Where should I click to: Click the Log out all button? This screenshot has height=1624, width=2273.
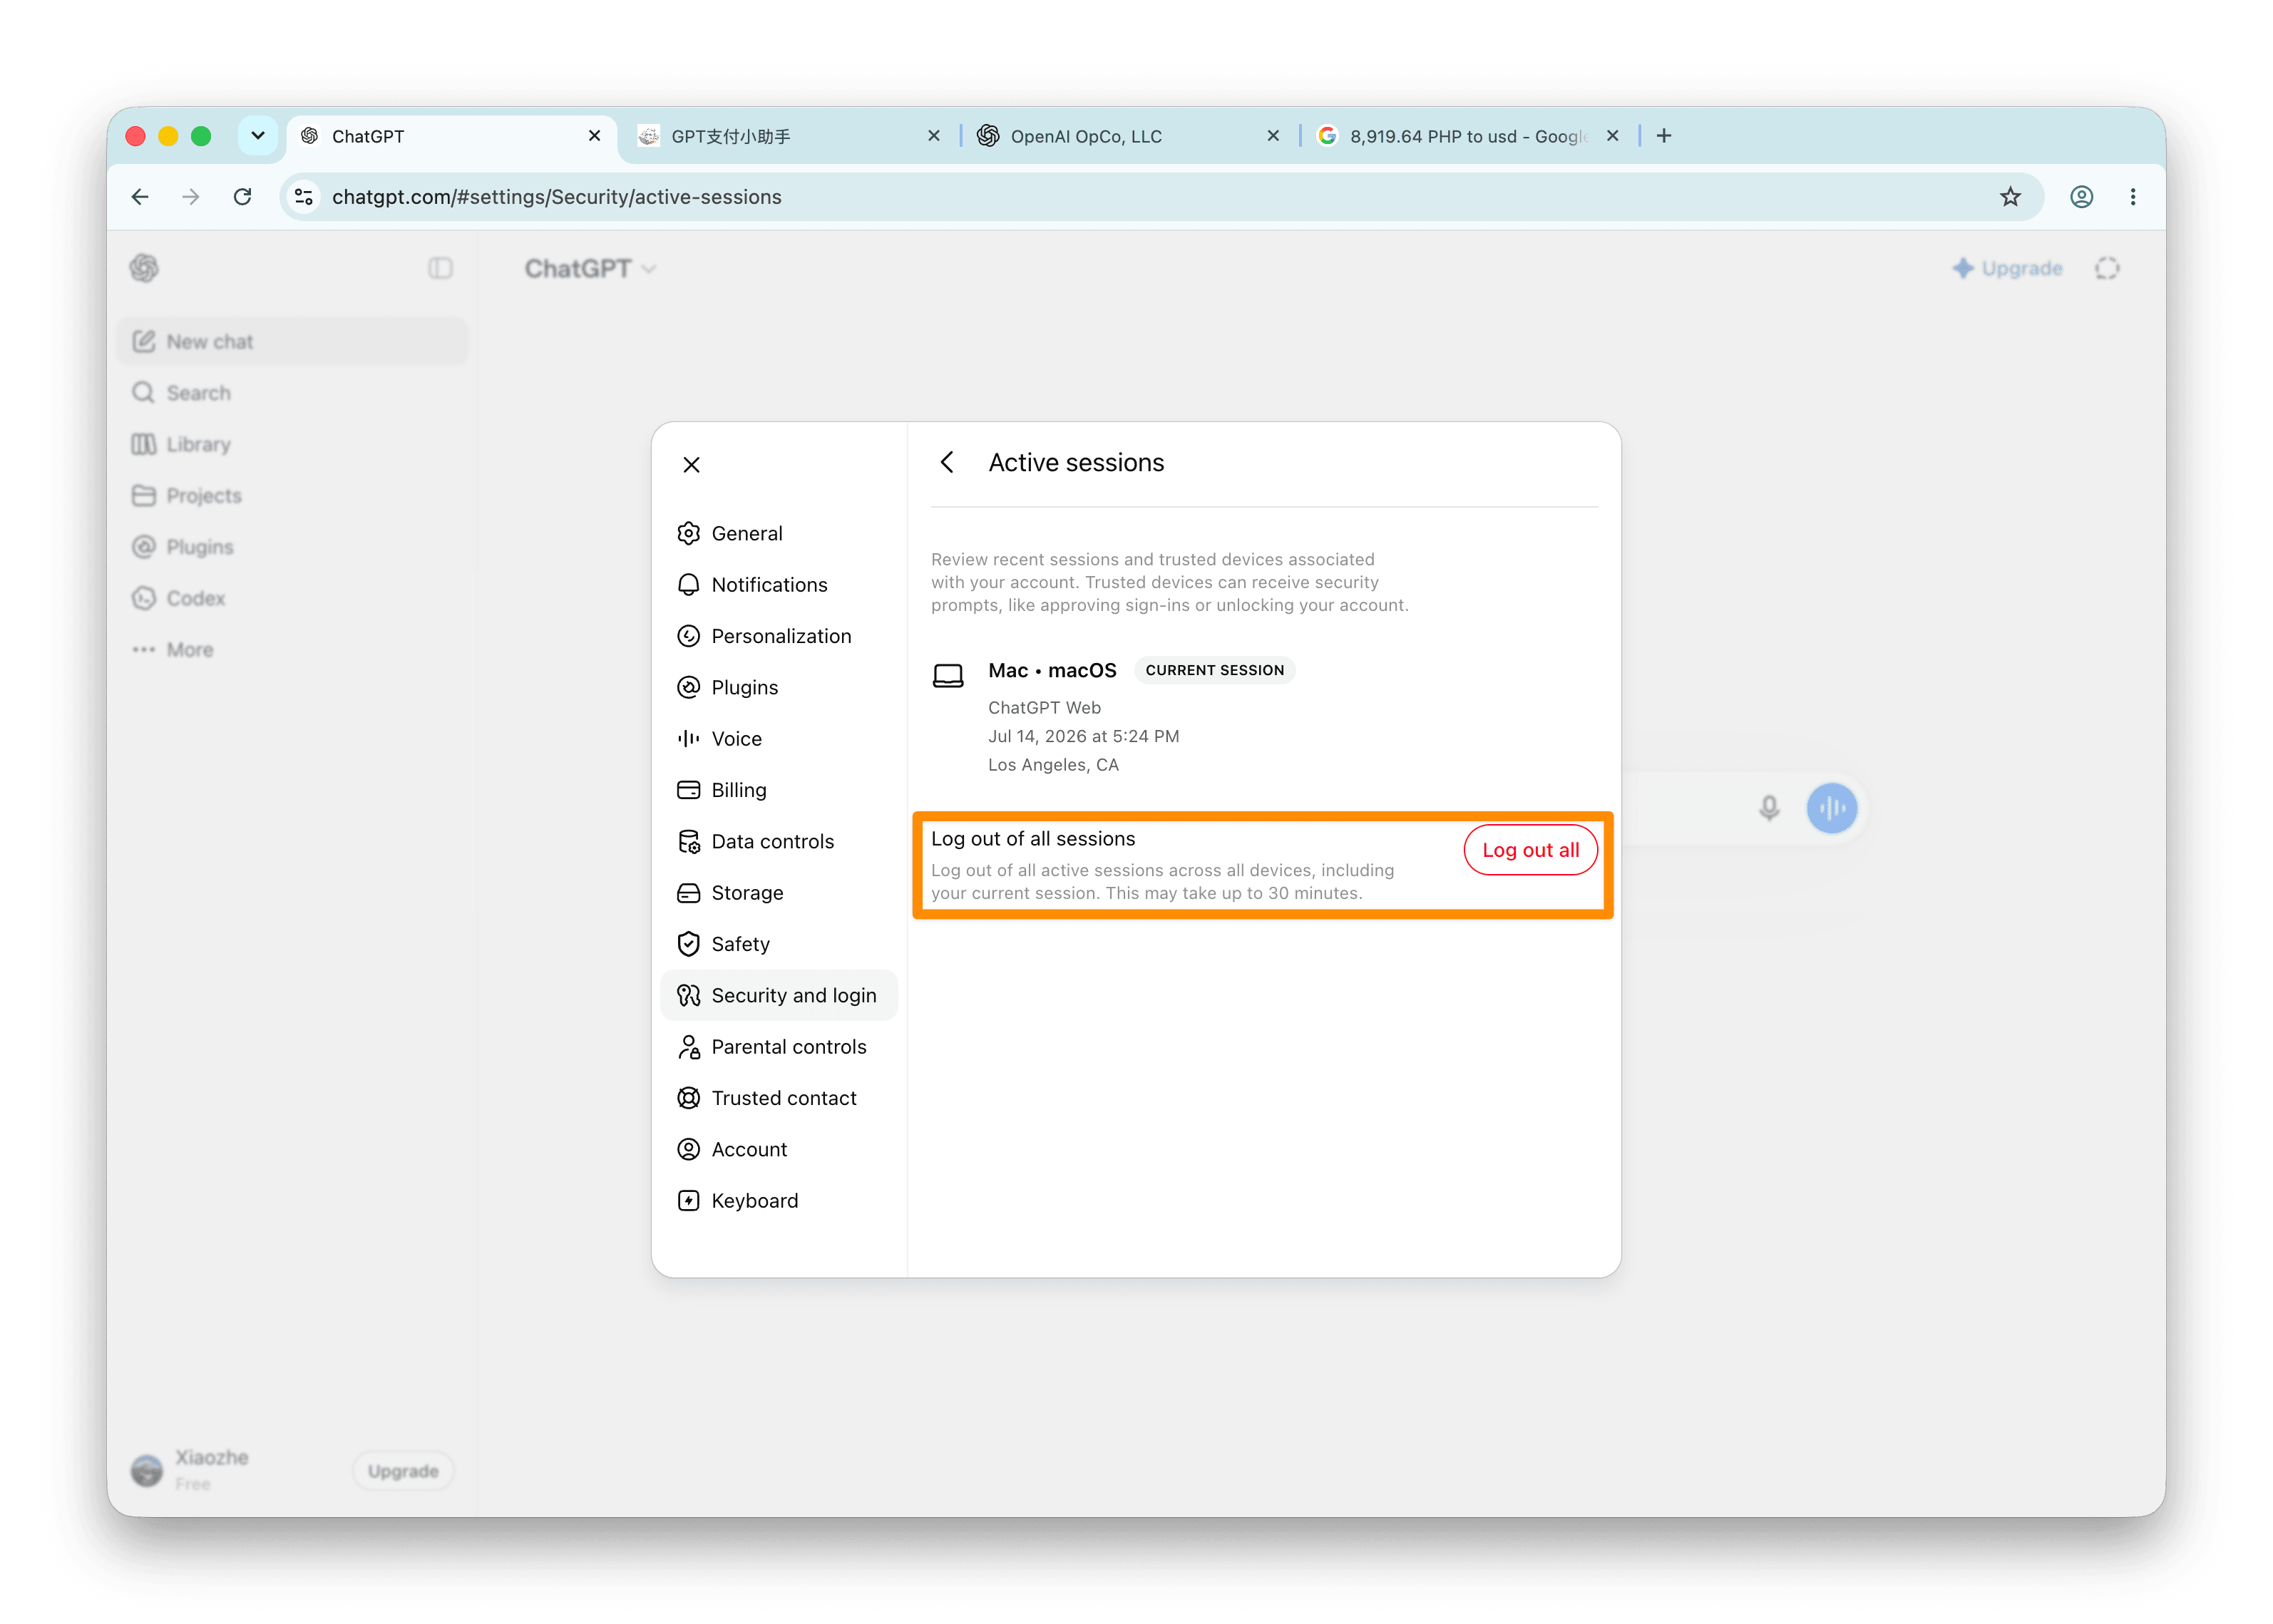(1530, 850)
